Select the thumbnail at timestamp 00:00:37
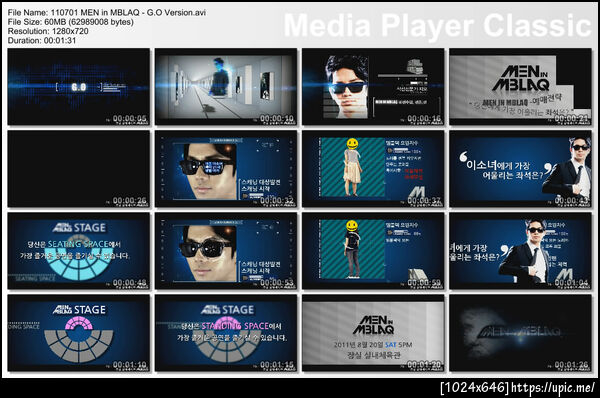 pos(373,169)
